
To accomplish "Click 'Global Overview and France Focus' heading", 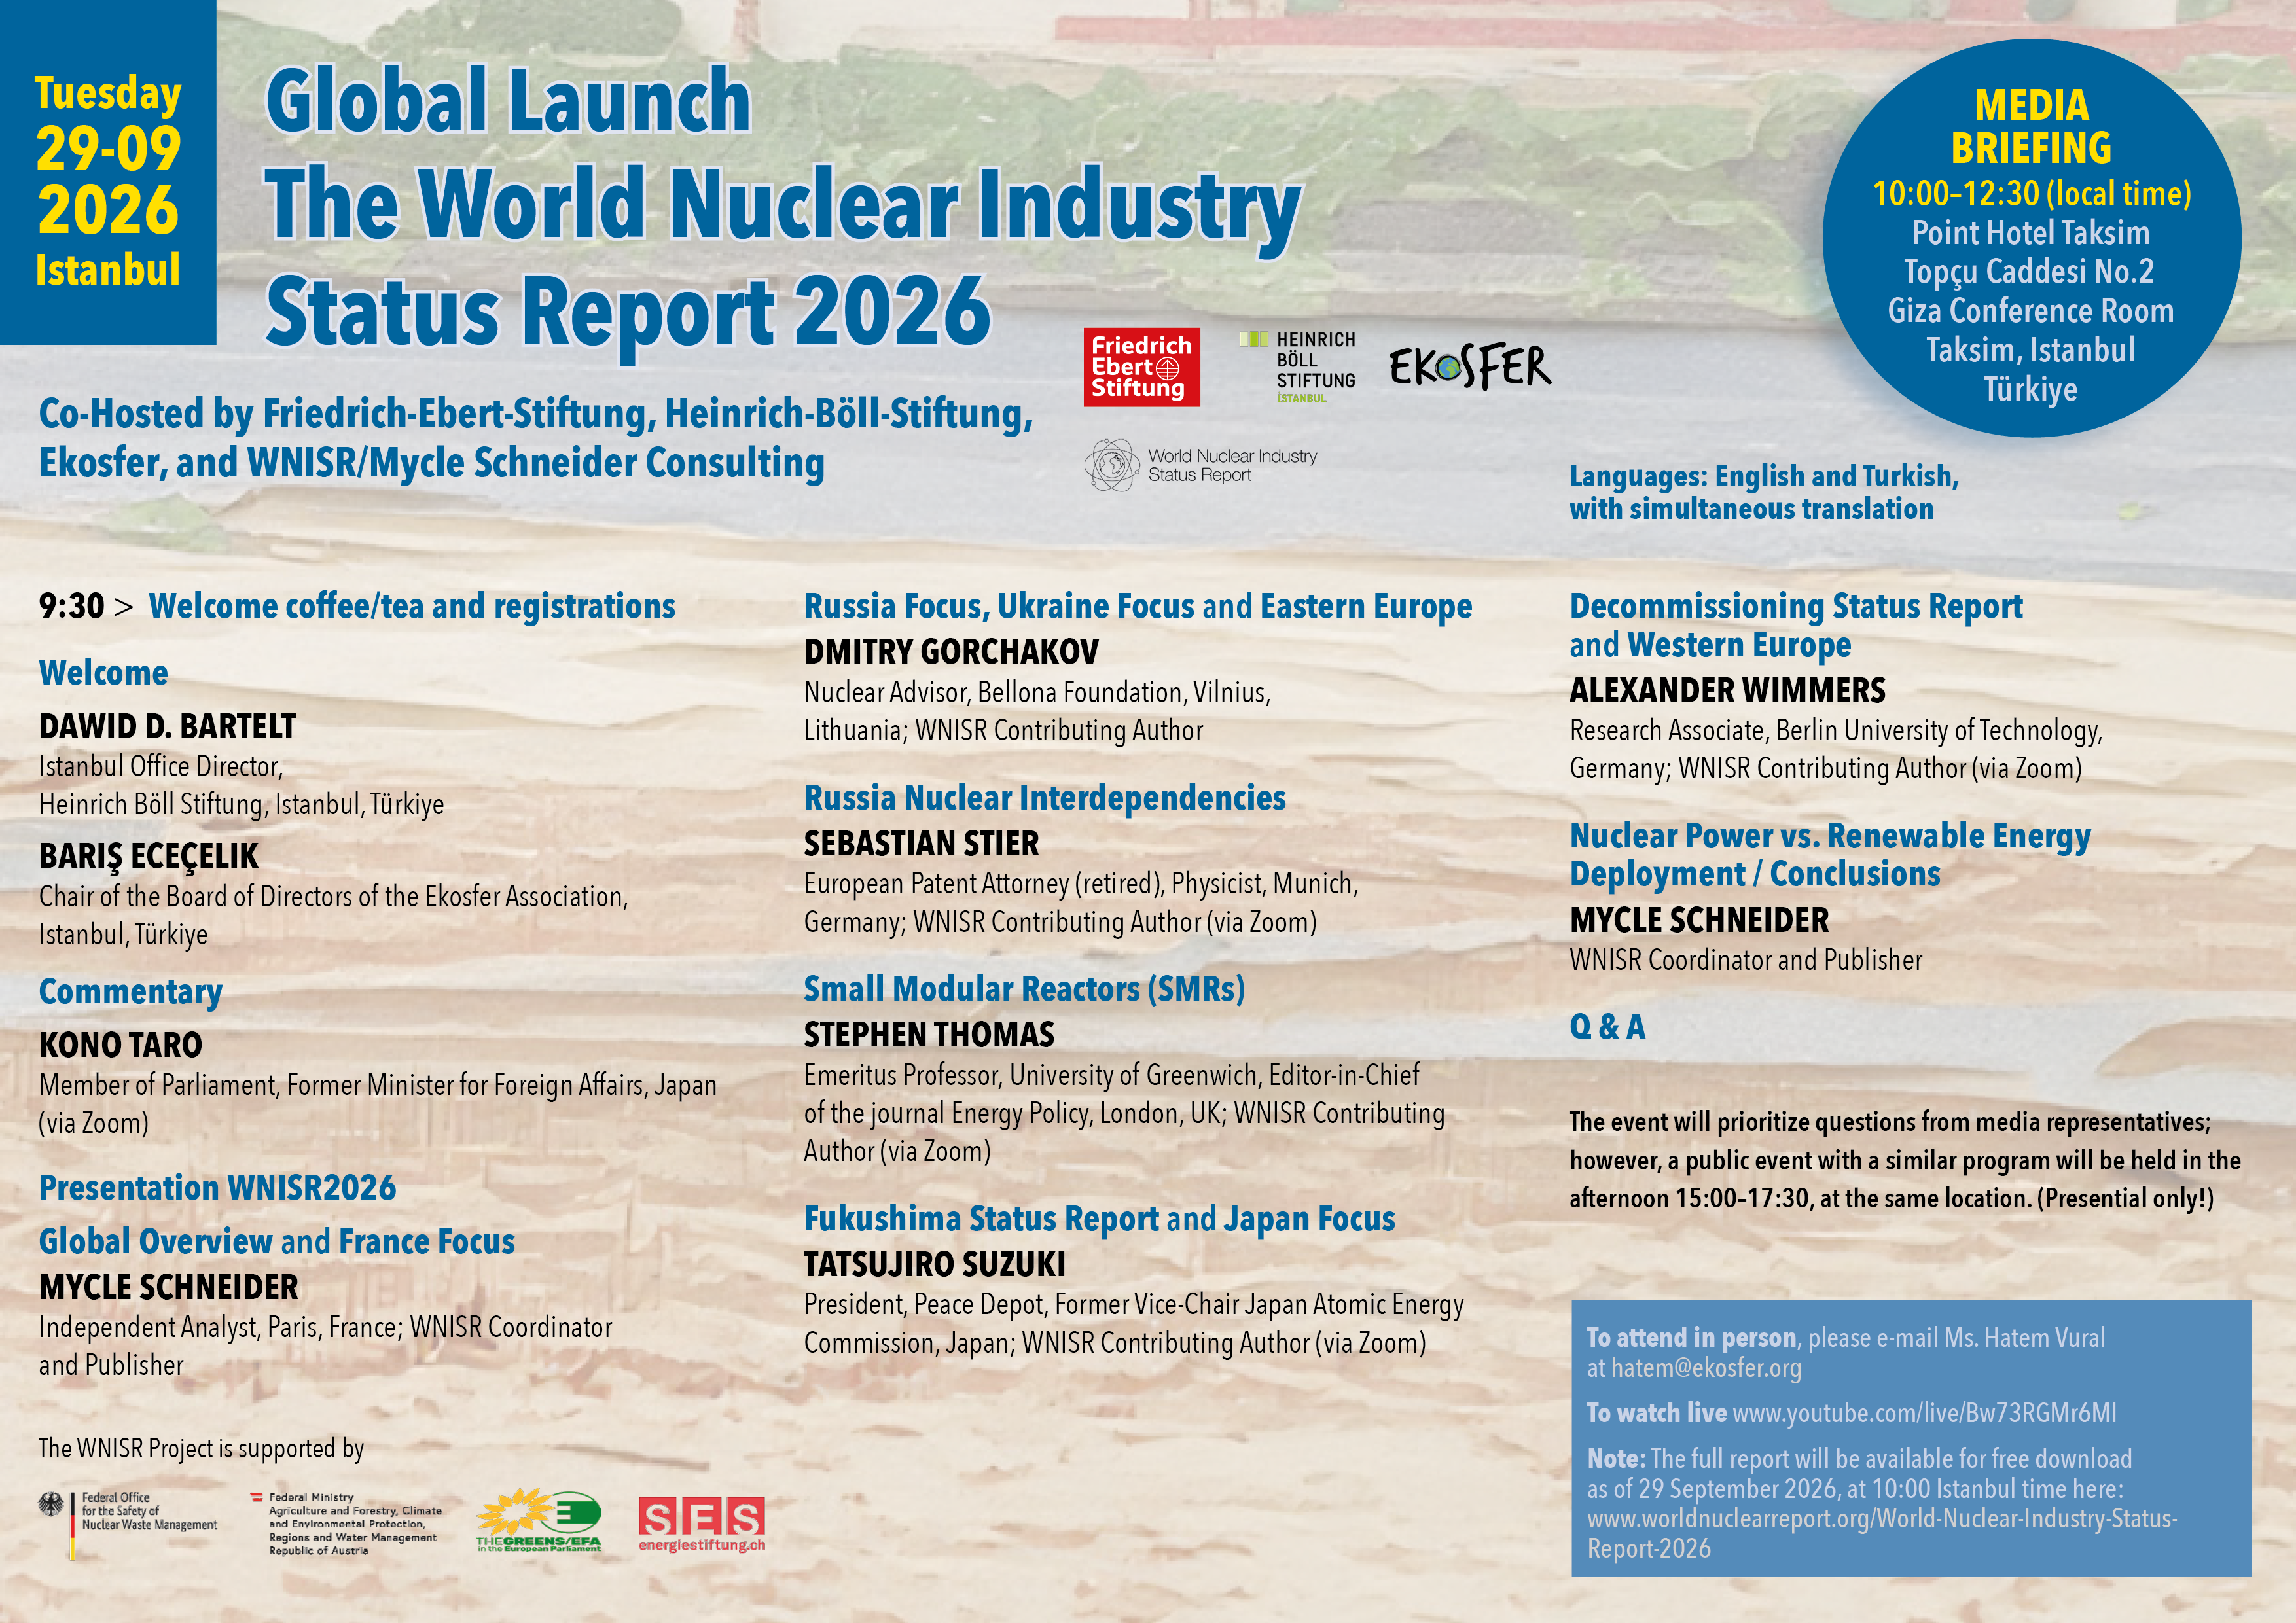I will click(277, 1242).
